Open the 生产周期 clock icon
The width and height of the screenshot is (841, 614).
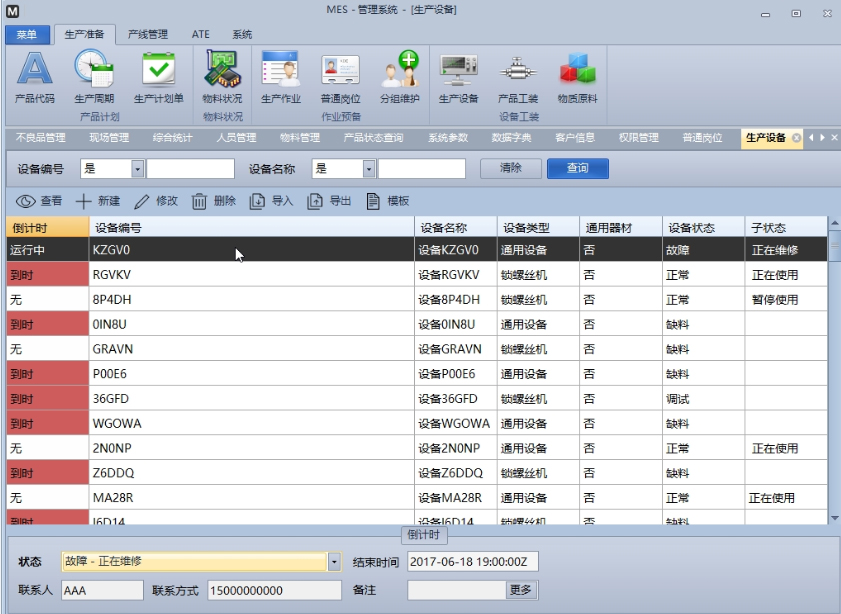click(94, 68)
